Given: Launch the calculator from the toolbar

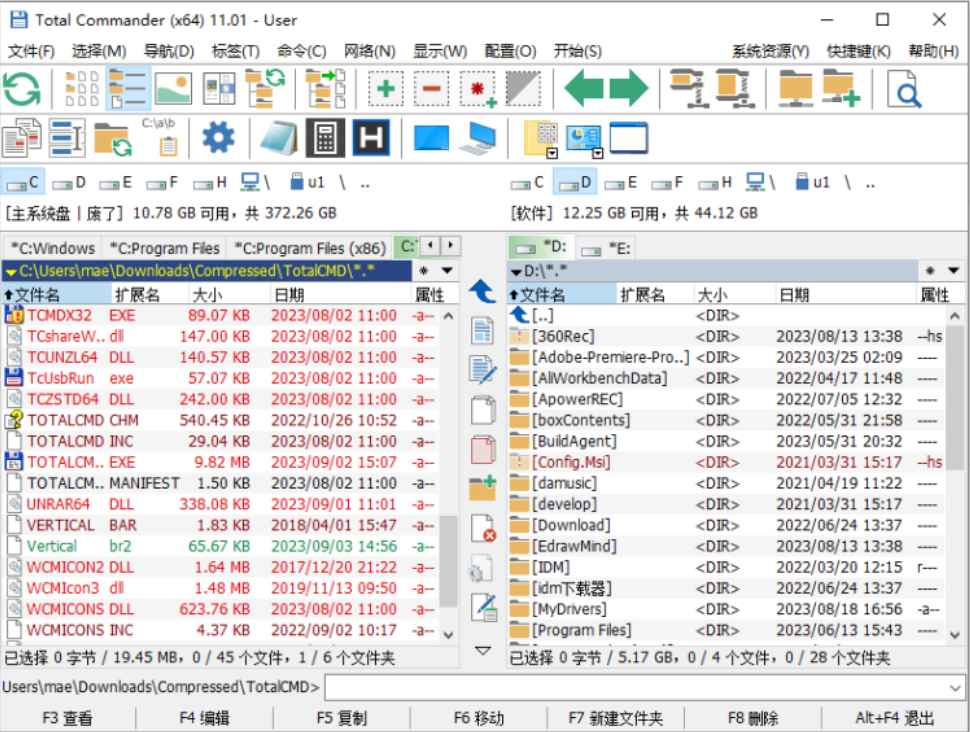Looking at the screenshot, I should click(x=325, y=140).
